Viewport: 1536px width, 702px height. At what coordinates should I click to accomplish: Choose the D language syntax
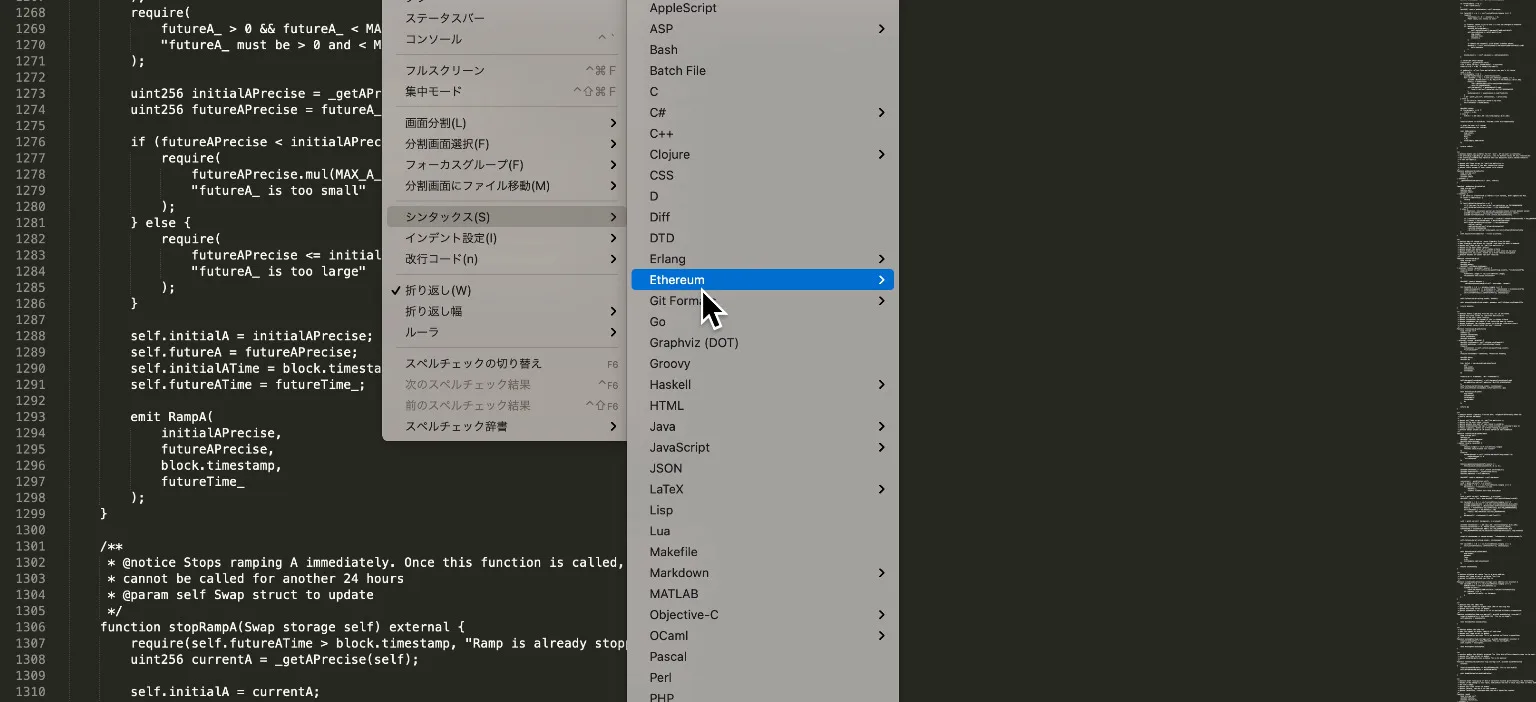click(763, 197)
